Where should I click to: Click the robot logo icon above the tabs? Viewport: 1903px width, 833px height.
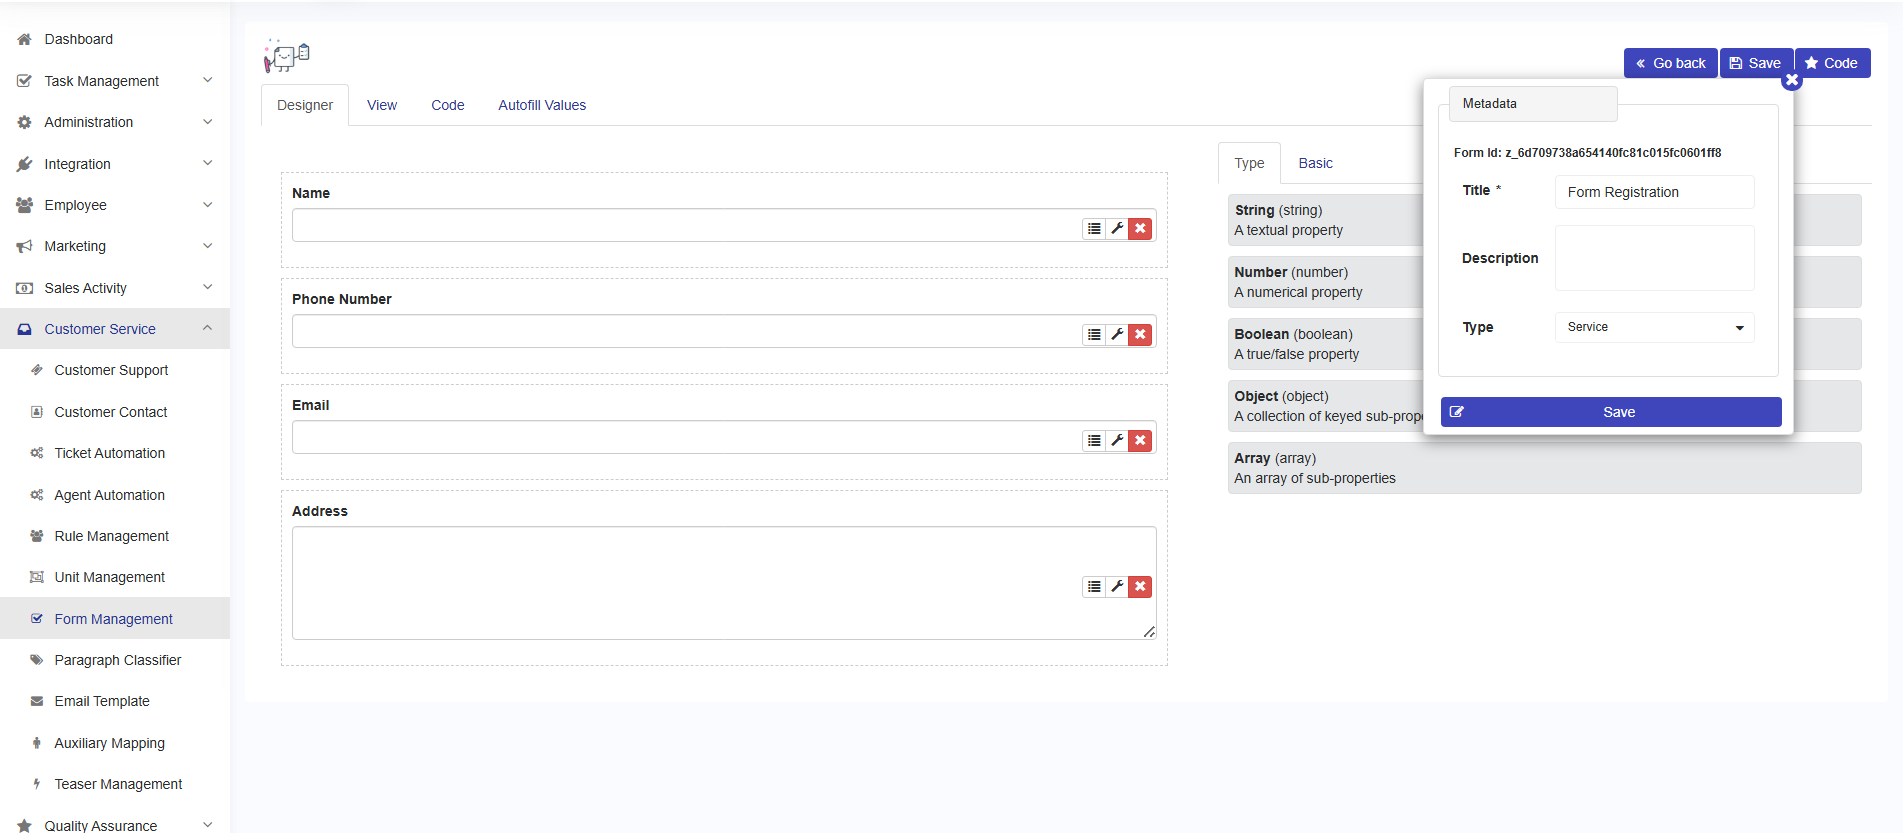286,56
